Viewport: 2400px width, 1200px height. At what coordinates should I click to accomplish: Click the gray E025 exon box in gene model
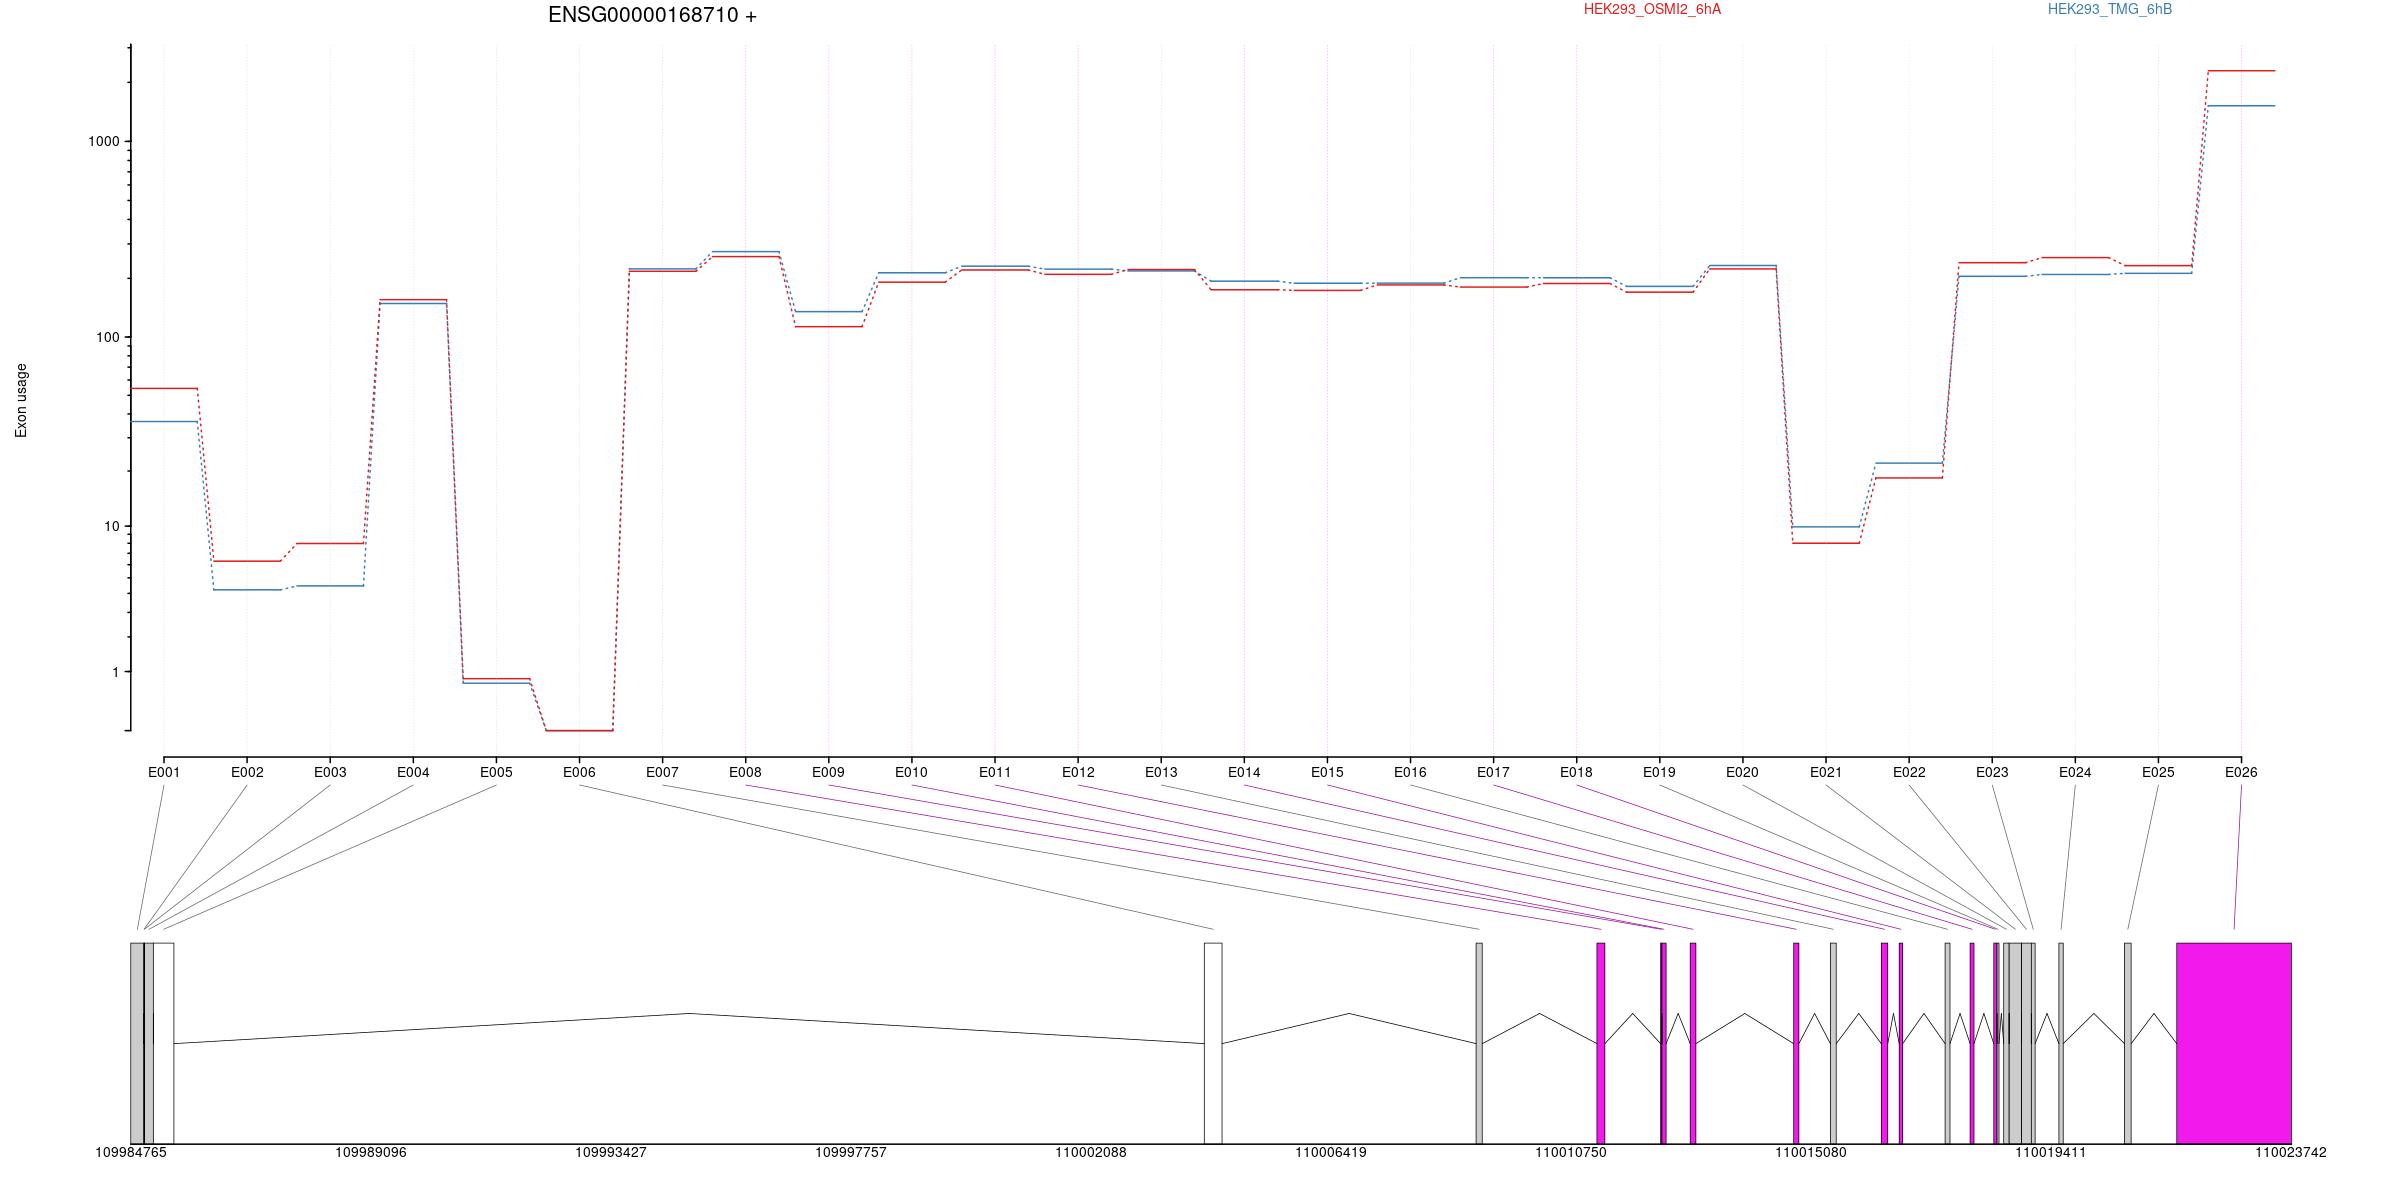pos(2128,1043)
